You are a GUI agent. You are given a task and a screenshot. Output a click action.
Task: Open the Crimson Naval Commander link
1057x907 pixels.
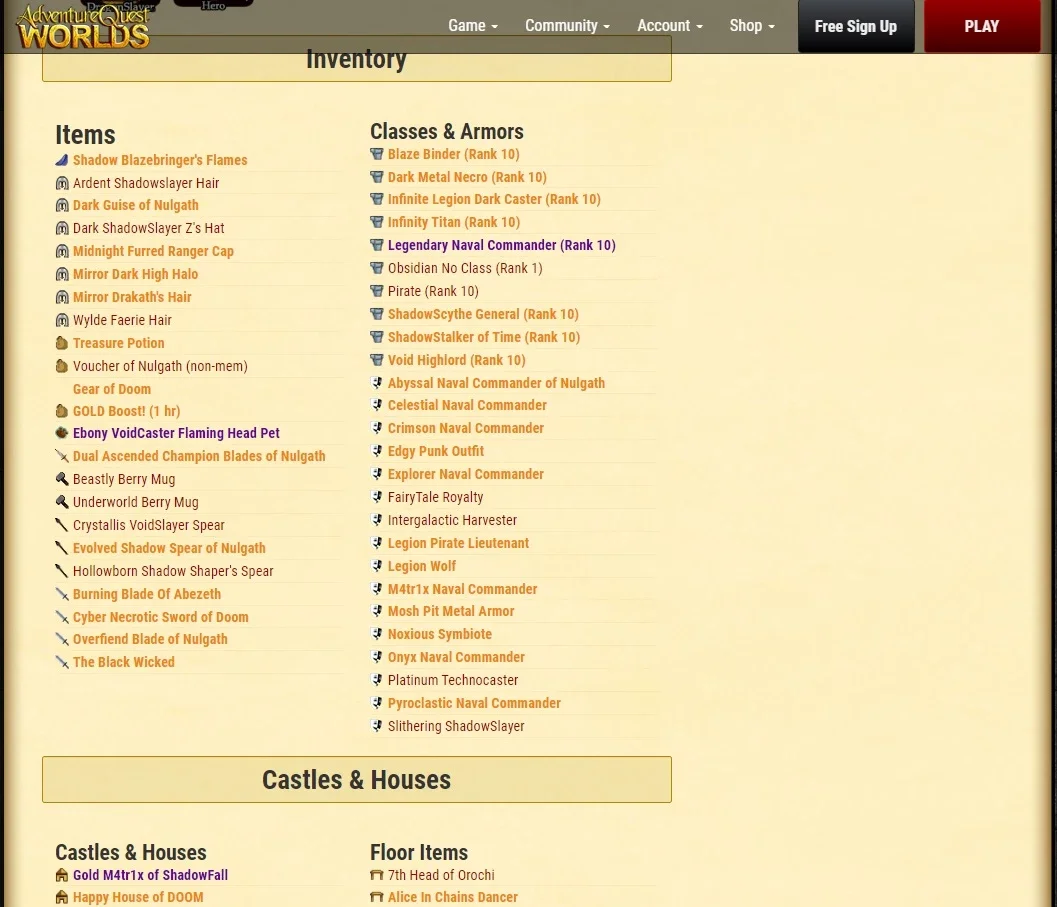[466, 428]
